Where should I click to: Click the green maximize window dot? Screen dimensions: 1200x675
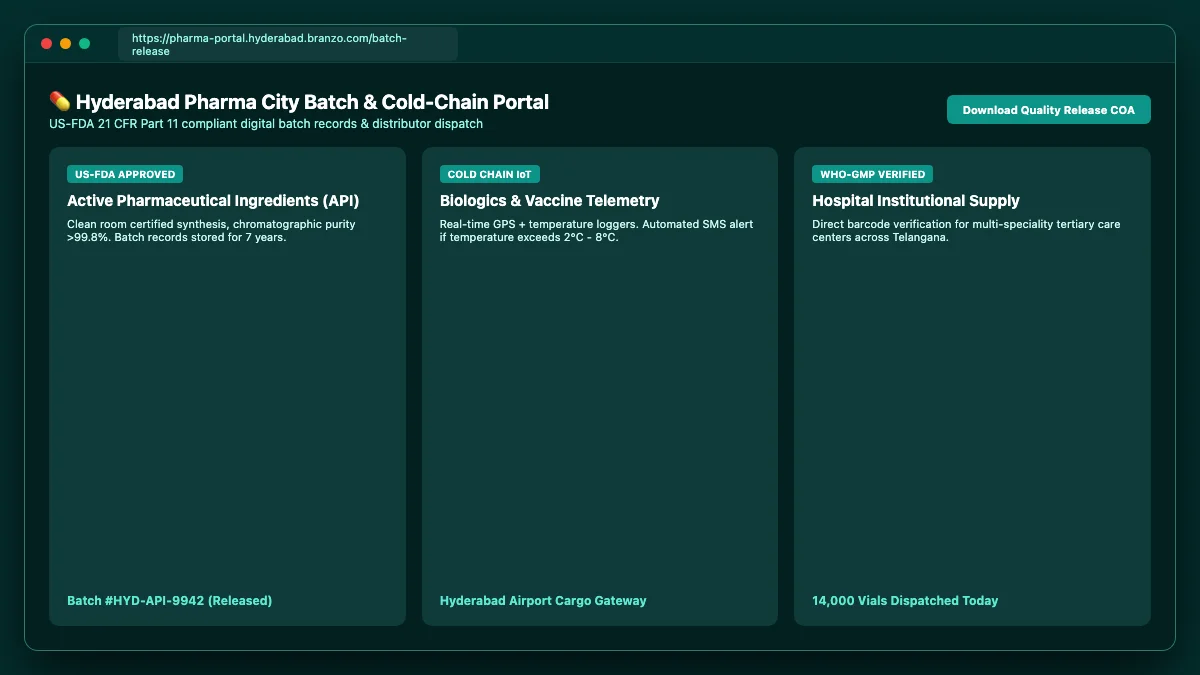(x=84, y=44)
